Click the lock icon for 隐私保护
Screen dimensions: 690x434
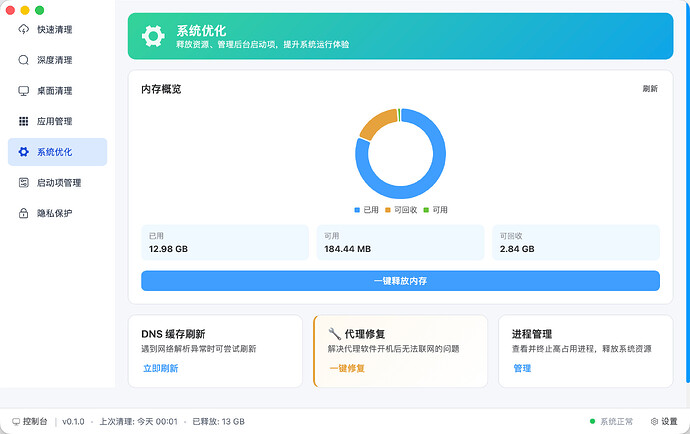click(x=24, y=213)
